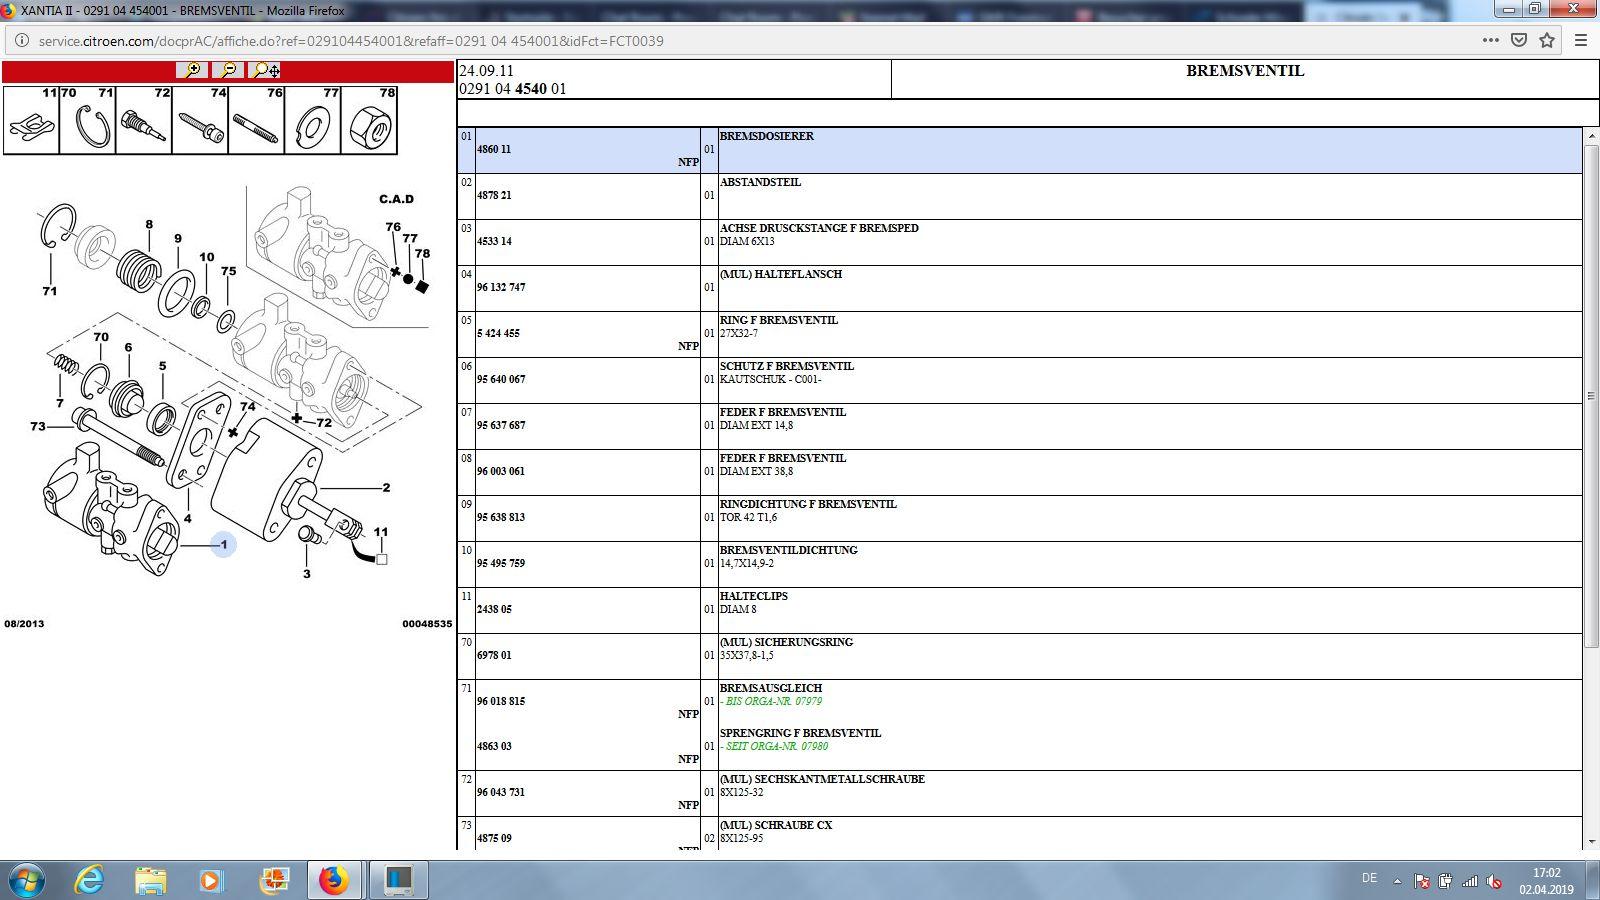1600x900 pixels.
Task: Select BREMSVENTILDICHTUNG row
Action: (x=1020, y=564)
